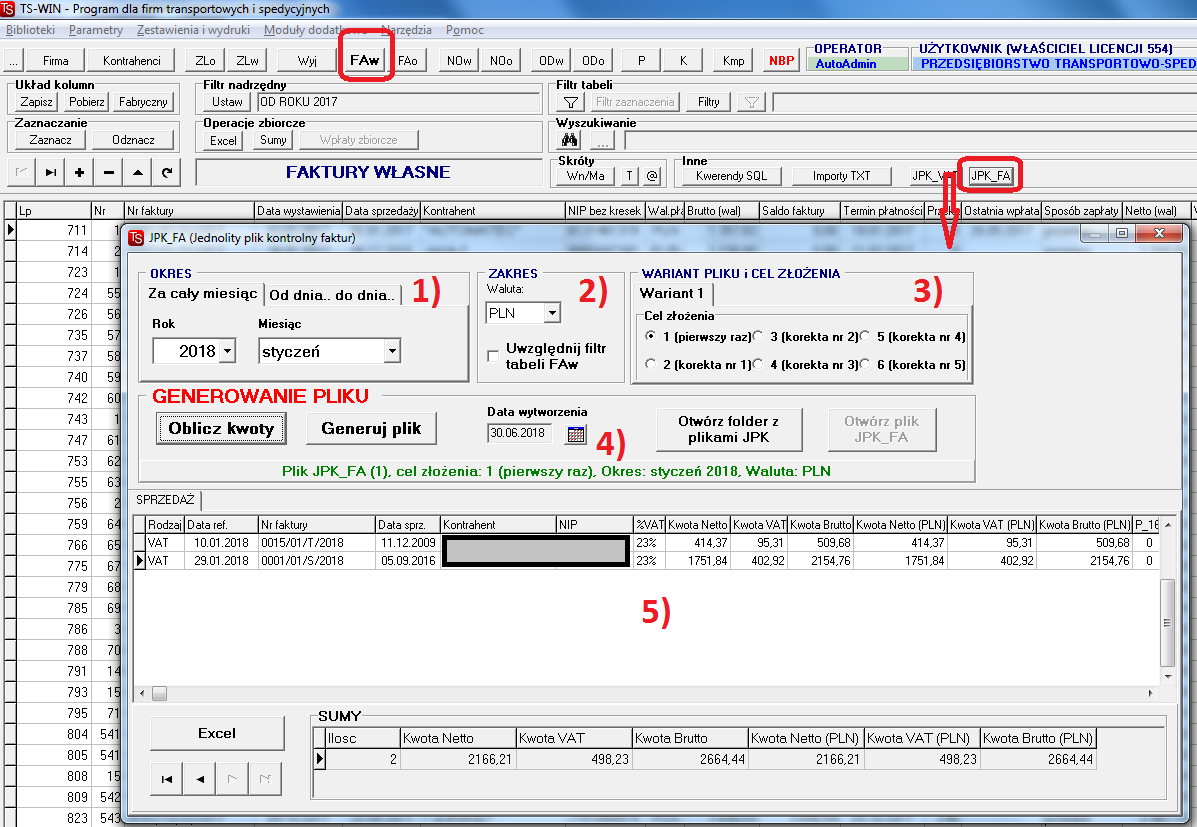The height and width of the screenshot is (827, 1197).
Task: Click the Oblicz kwoty button
Action: coord(221,428)
